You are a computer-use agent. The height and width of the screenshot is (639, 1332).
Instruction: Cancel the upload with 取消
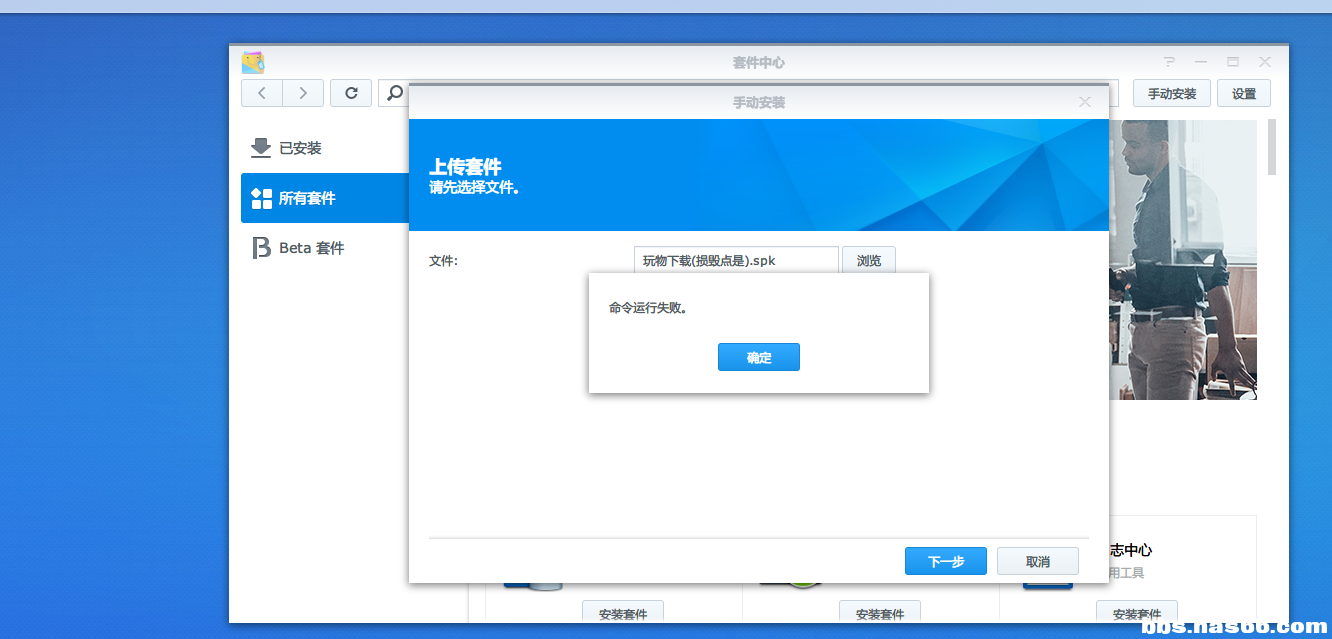click(x=1037, y=560)
